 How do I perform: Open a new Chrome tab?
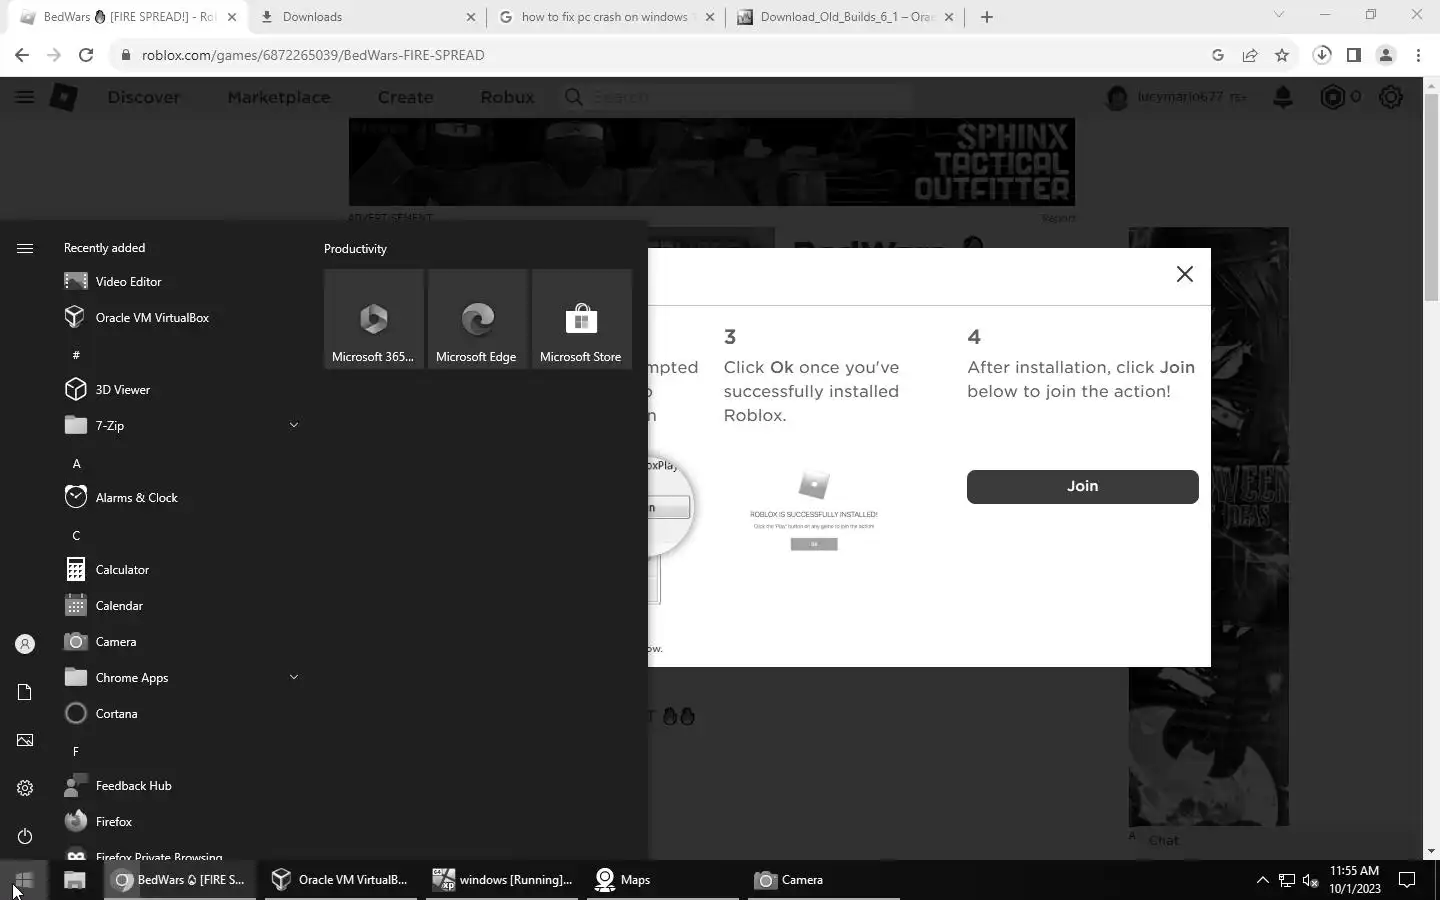coord(987,17)
